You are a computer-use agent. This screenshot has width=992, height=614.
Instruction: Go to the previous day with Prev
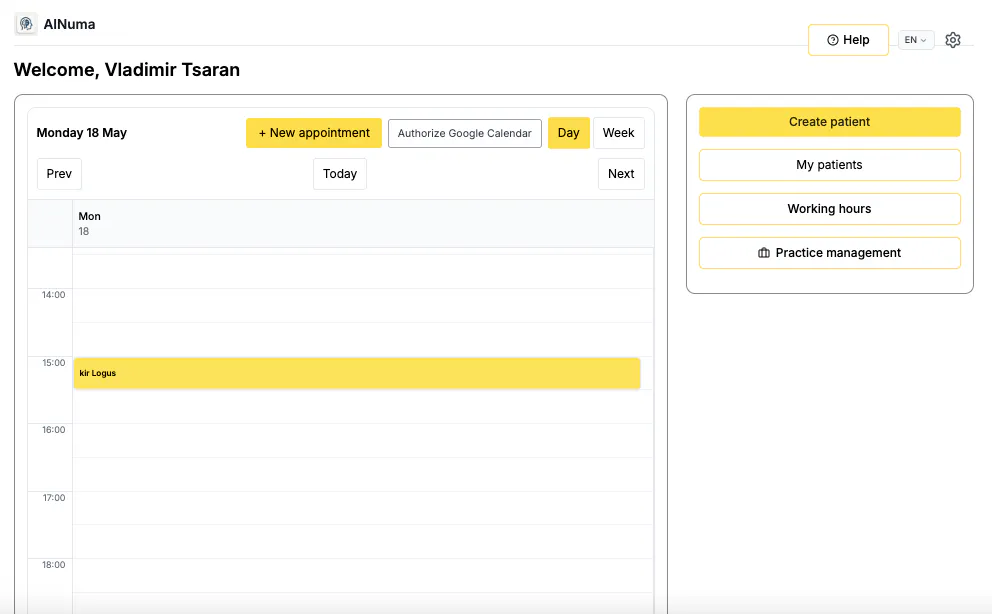[x=59, y=174]
